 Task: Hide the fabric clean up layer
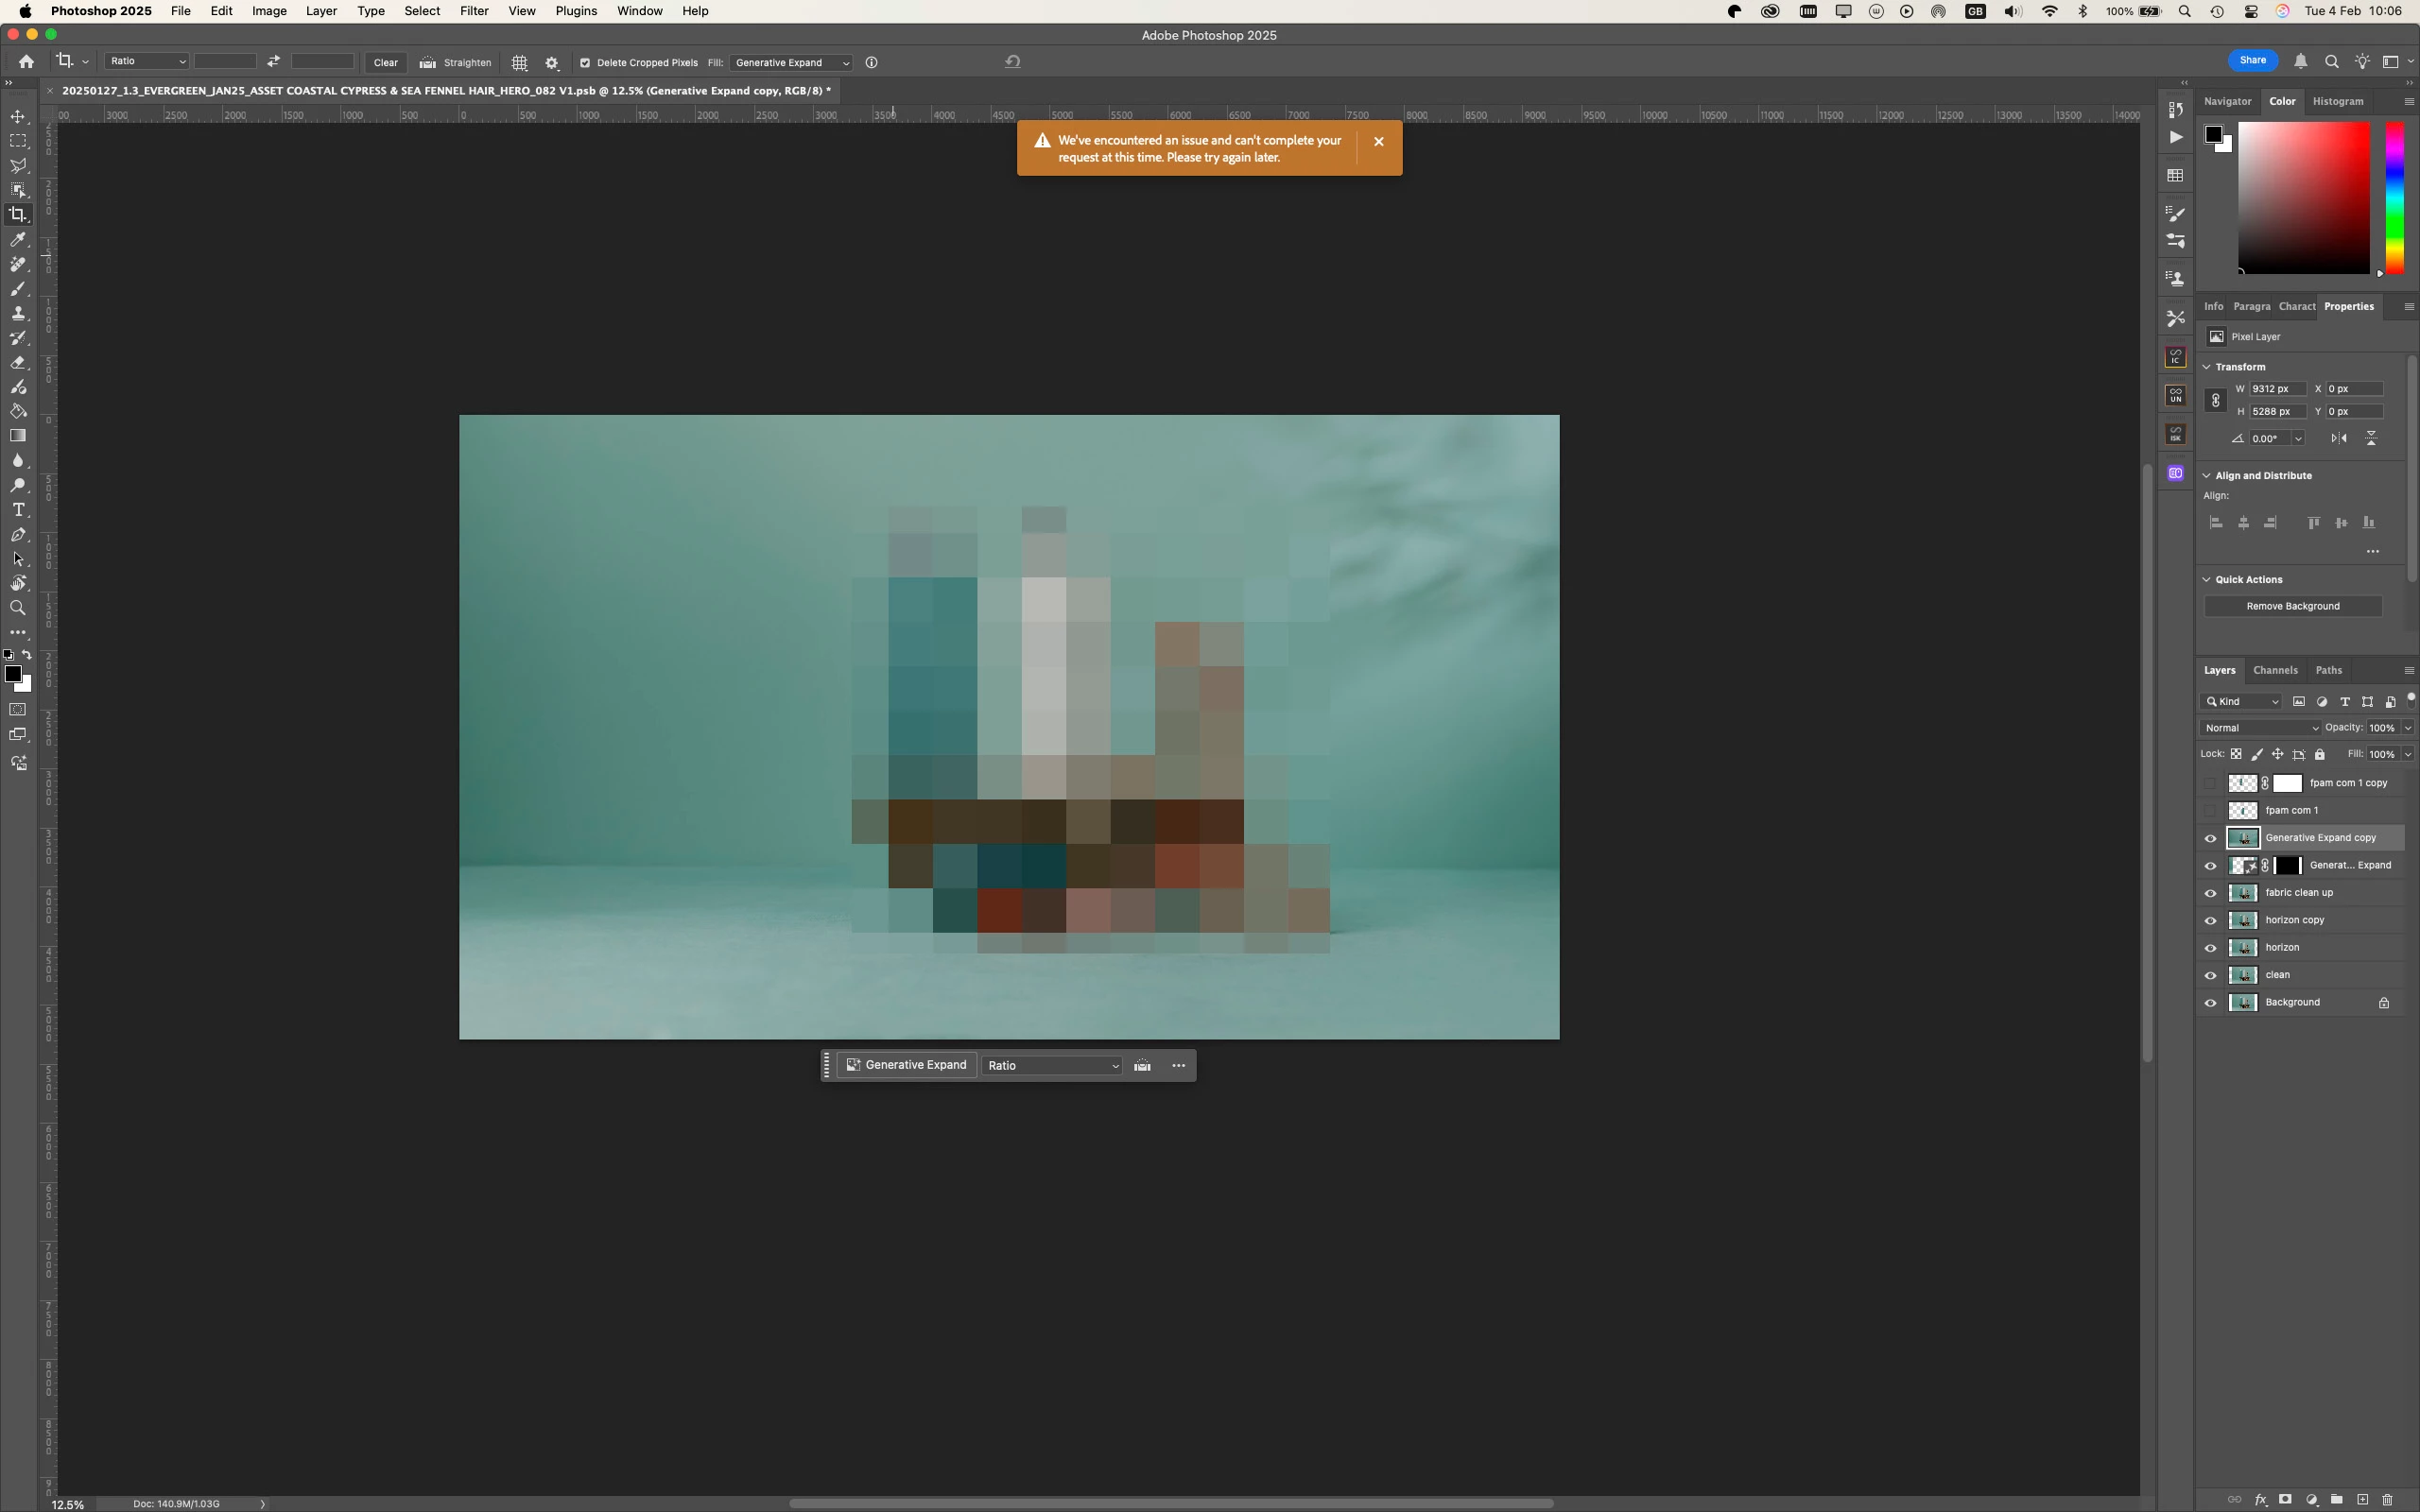click(x=2211, y=893)
